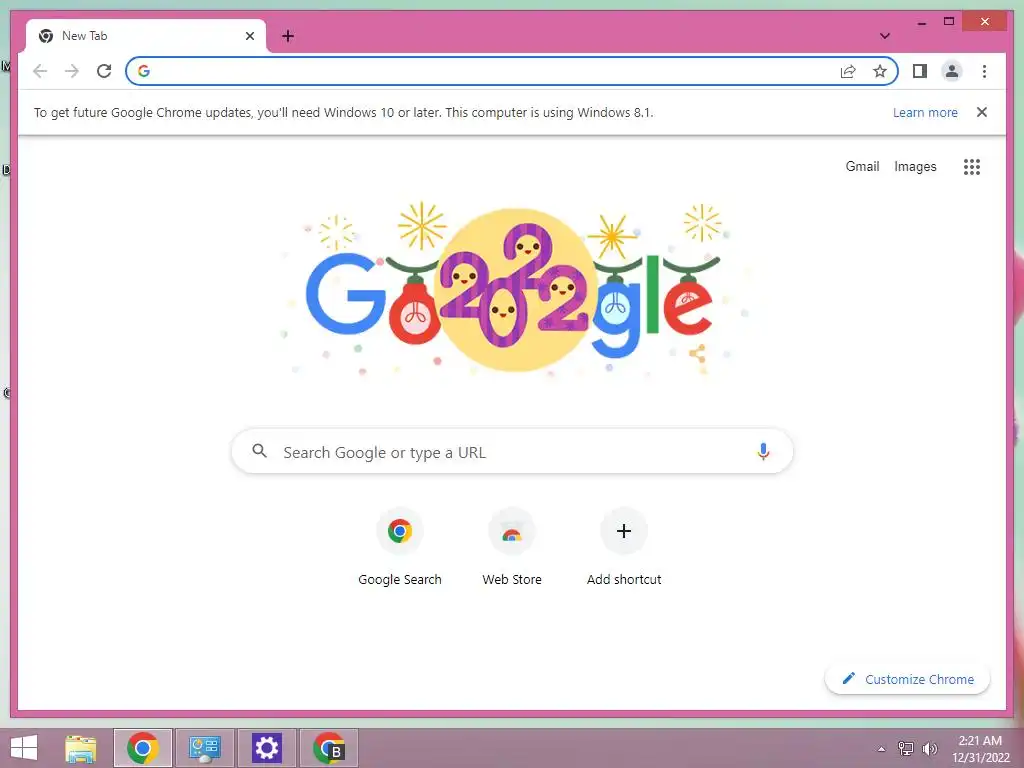Image resolution: width=1024 pixels, height=768 pixels.
Task: Reload the current page
Action: (x=104, y=71)
